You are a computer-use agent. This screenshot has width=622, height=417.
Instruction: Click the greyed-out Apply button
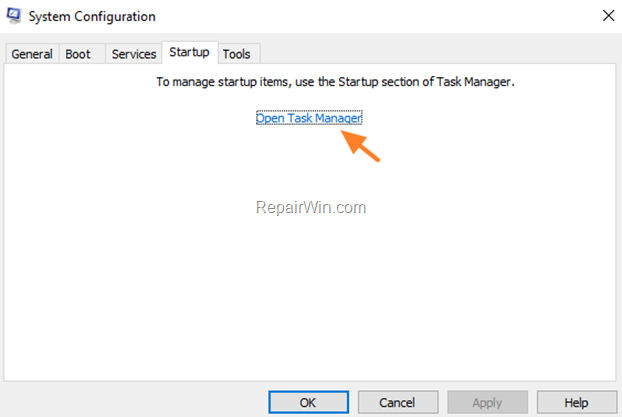click(488, 402)
